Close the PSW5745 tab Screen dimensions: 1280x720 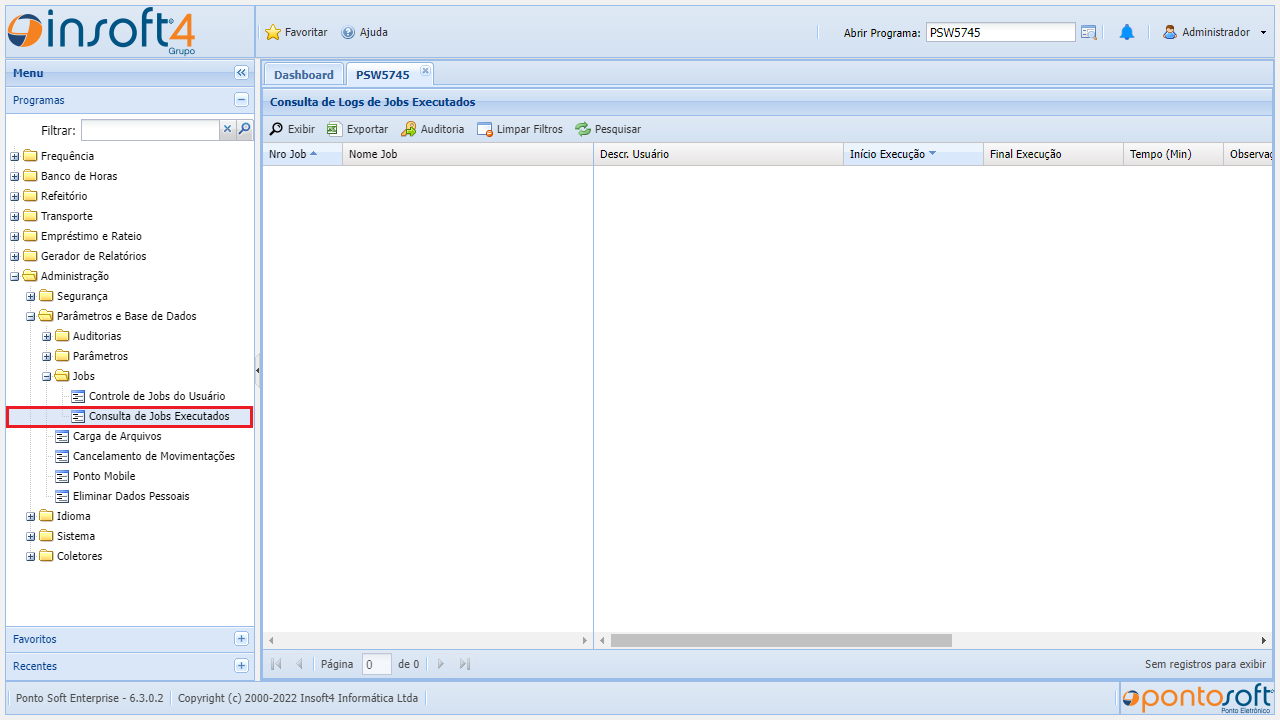coord(425,71)
